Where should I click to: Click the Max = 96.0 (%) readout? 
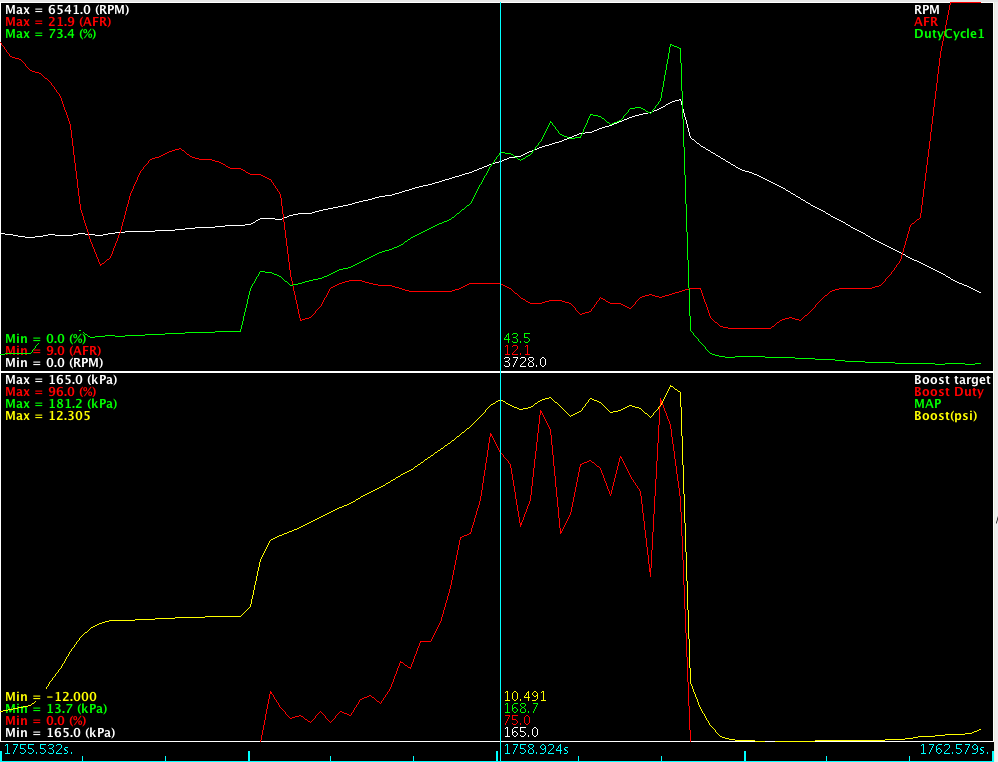coord(50,392)
